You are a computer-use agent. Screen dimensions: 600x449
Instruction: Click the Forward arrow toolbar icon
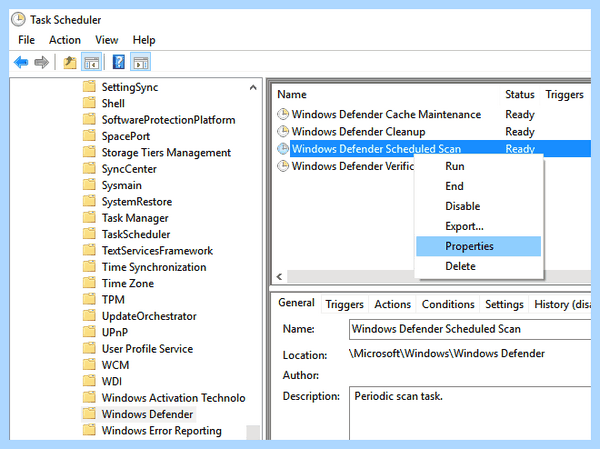[x=41, y=62]
